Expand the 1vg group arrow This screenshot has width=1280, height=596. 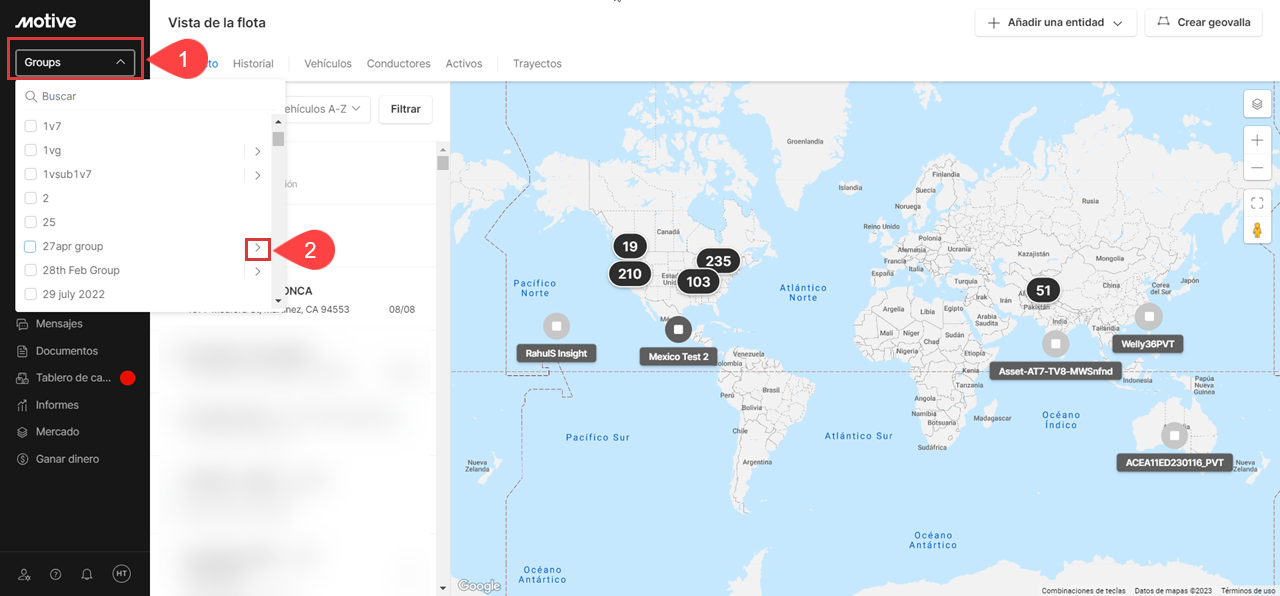pyautogui.click(x=257, y=151)
